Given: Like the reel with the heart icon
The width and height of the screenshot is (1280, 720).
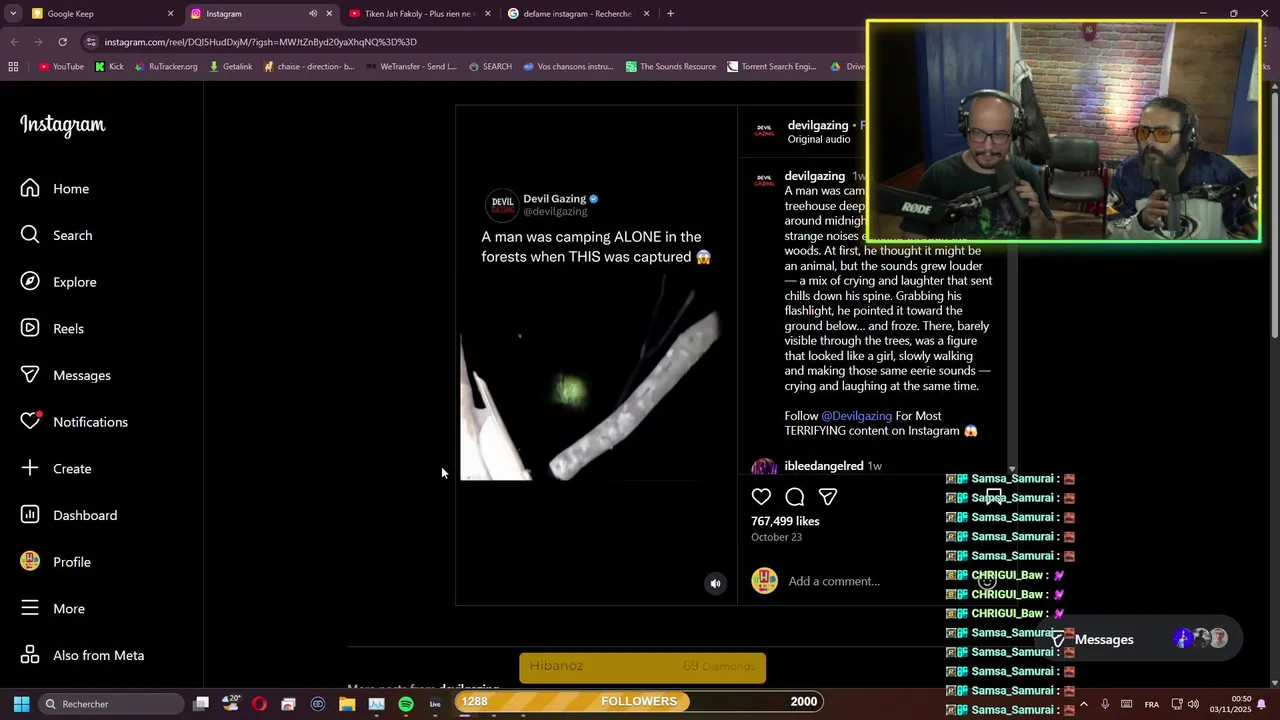Looking at the screenshot, I should [761, 497].
